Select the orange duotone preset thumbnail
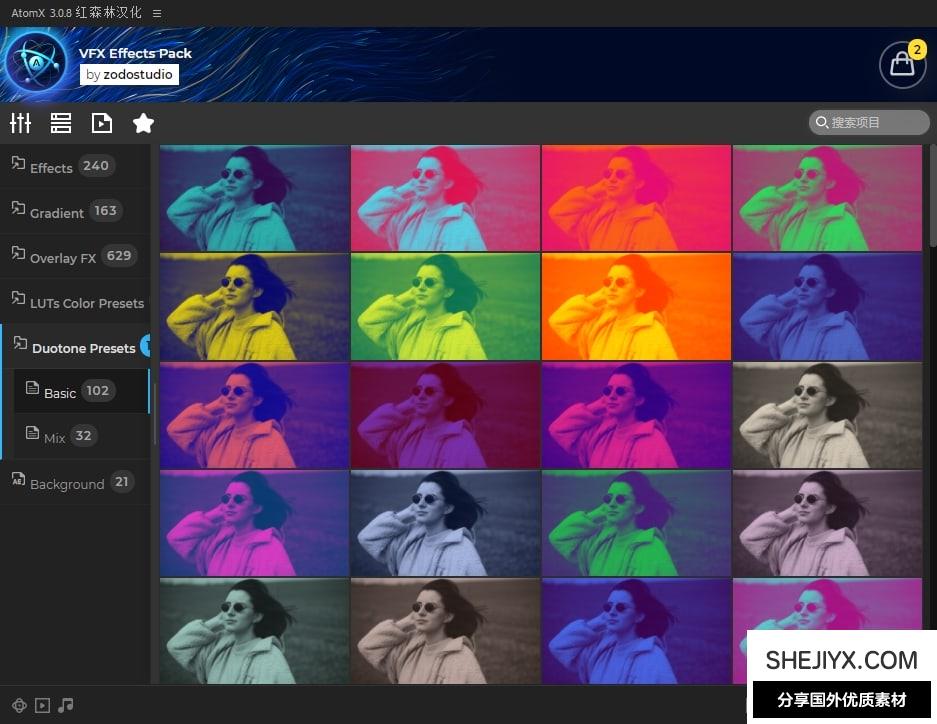 (636, 306)
